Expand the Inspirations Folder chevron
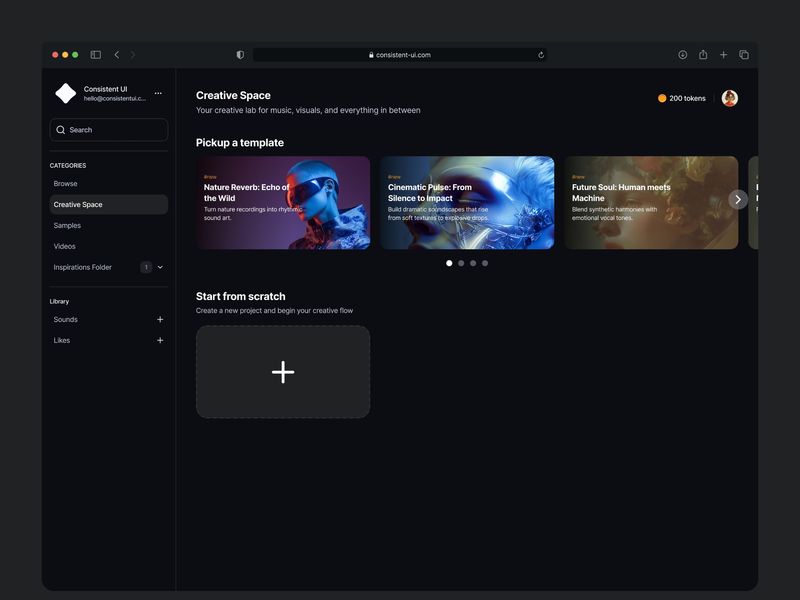 click(x=158, y=267)
